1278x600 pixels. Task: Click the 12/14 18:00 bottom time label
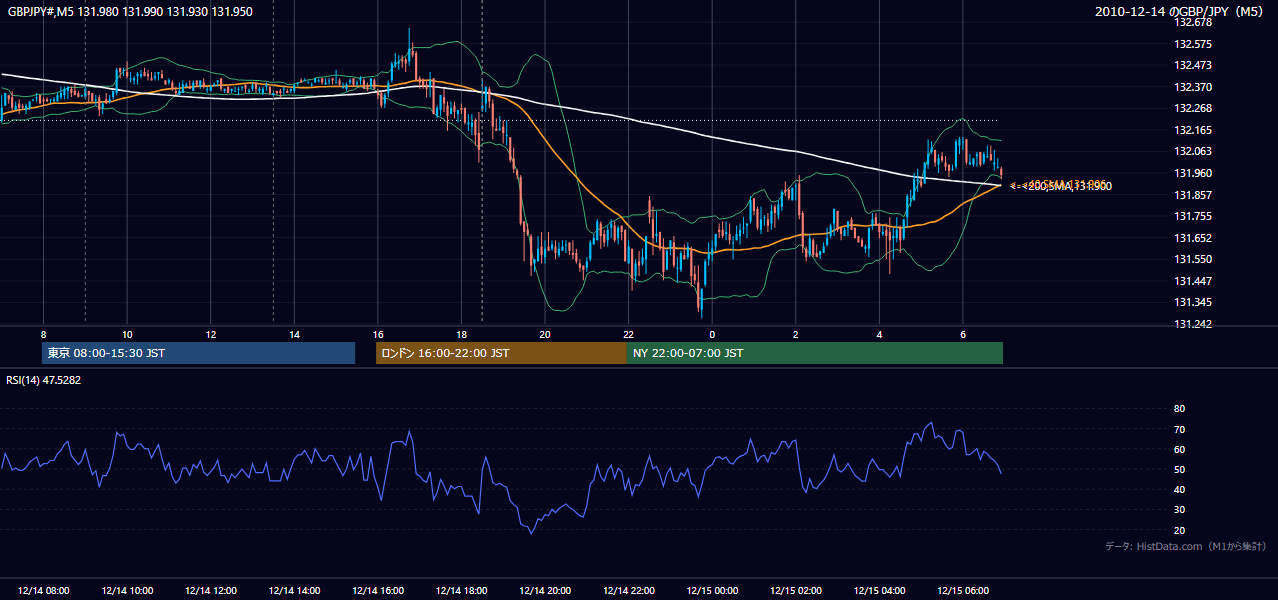461,591
